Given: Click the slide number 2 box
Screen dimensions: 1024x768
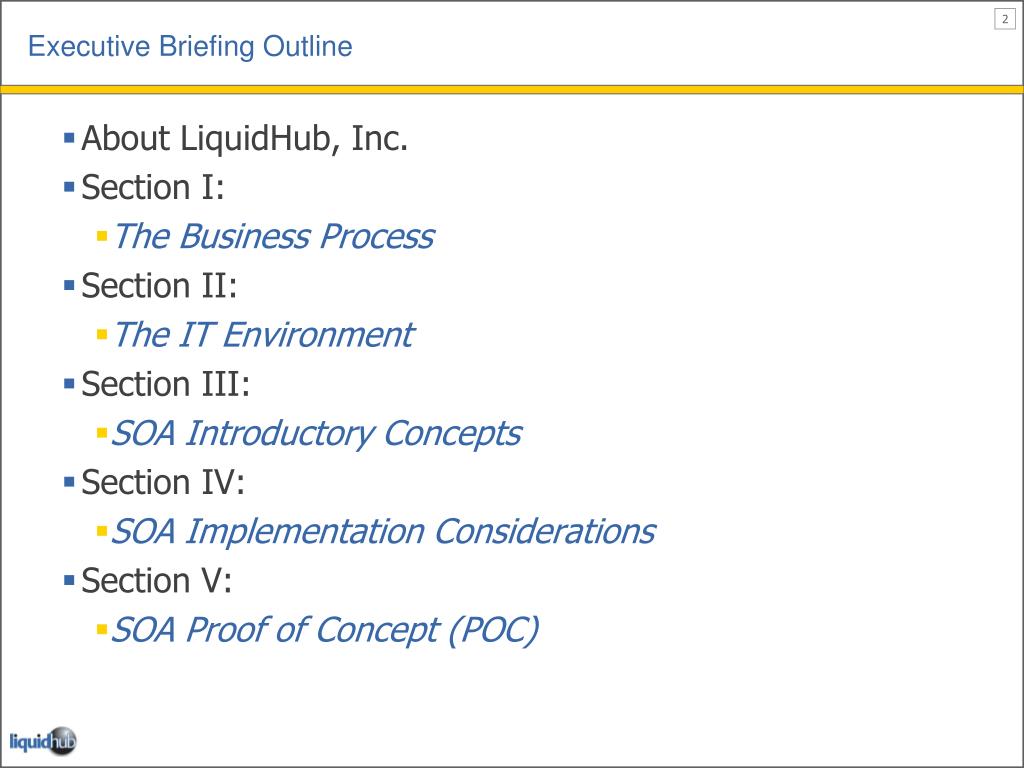Looking at the screenshot, I should [x=1004, y=20].
